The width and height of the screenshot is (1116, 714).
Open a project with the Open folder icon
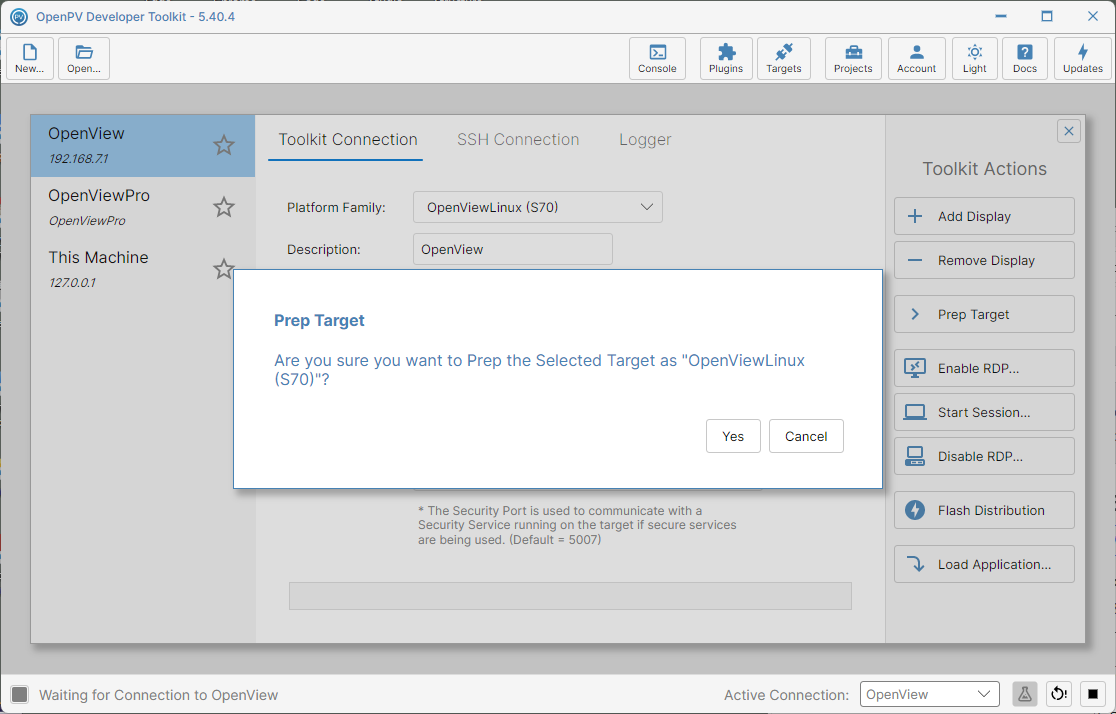[84, 58]
